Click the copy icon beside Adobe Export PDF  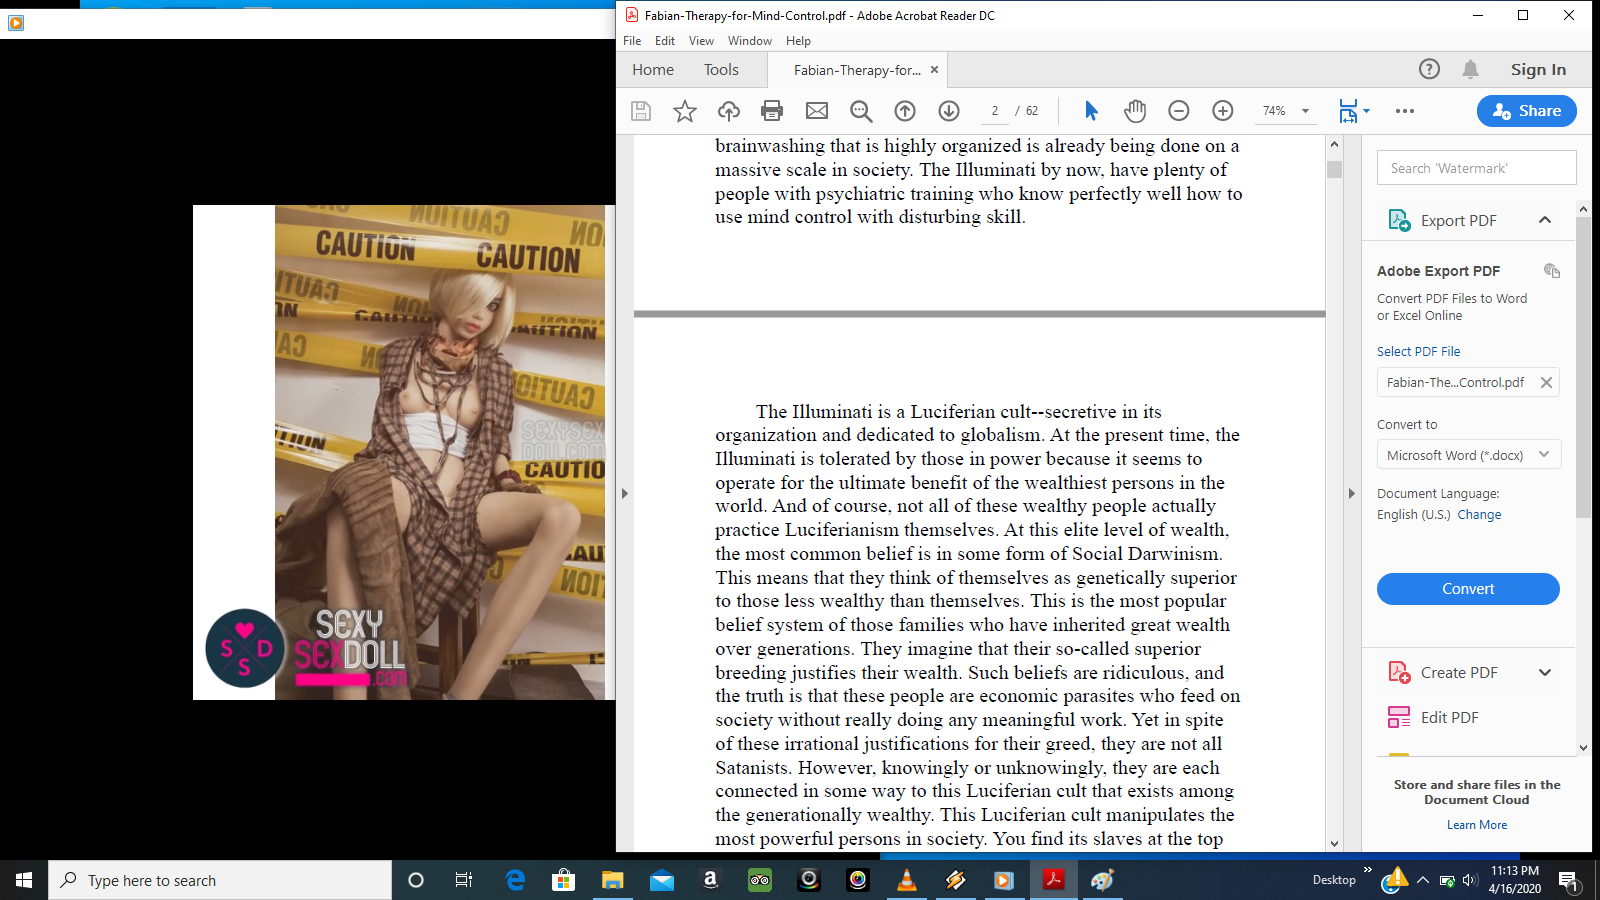(x=1552, y=271)
